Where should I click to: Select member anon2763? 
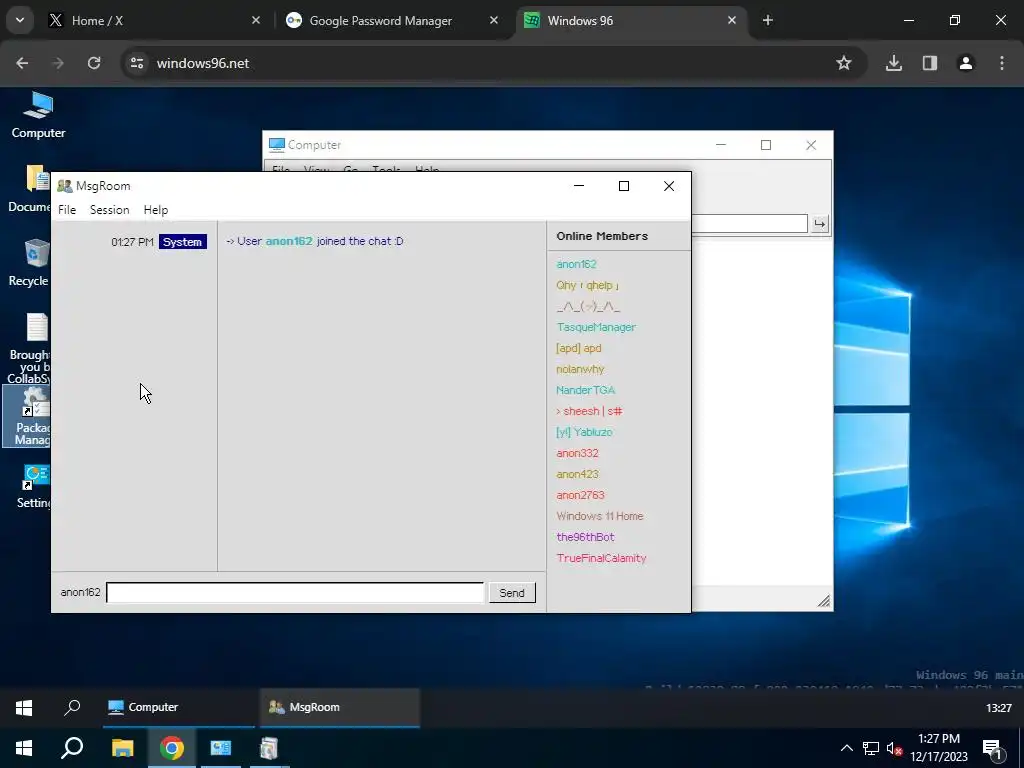[x=581, y=495]
